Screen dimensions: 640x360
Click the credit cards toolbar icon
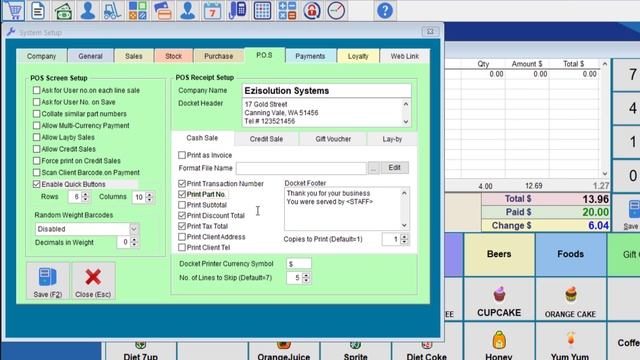163,11
